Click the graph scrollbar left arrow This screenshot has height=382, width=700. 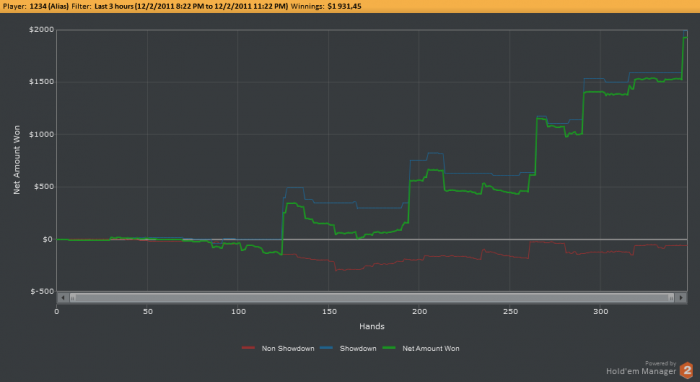(x=62, y=298)
